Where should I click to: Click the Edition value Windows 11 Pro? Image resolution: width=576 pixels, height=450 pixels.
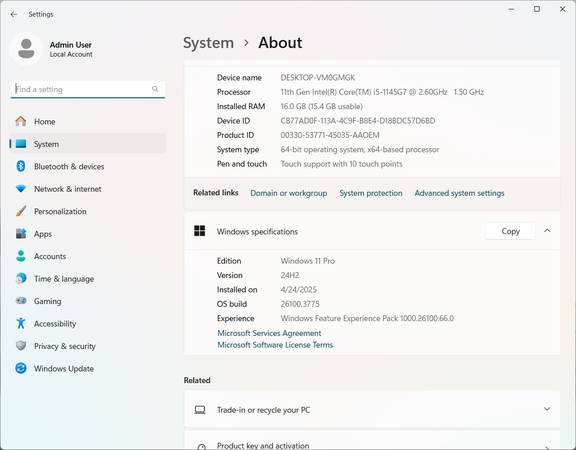(307, 261)
